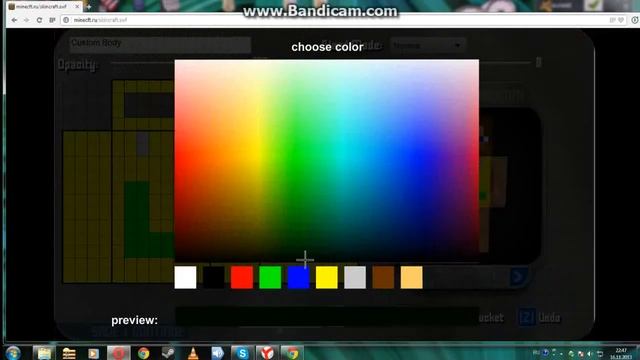Pick the green color swatch
Screen dimensions: 640x360
coord(270,278)
